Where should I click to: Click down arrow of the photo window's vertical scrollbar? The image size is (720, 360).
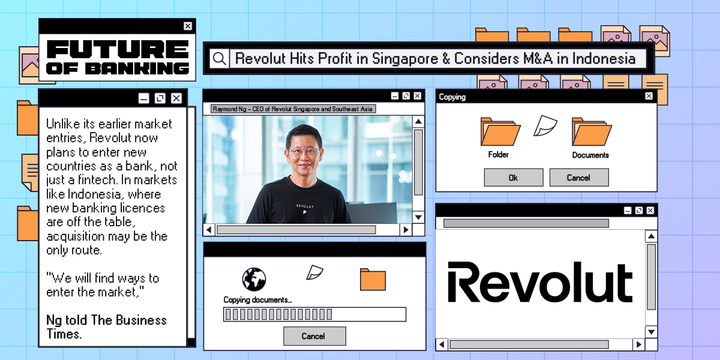418,217
